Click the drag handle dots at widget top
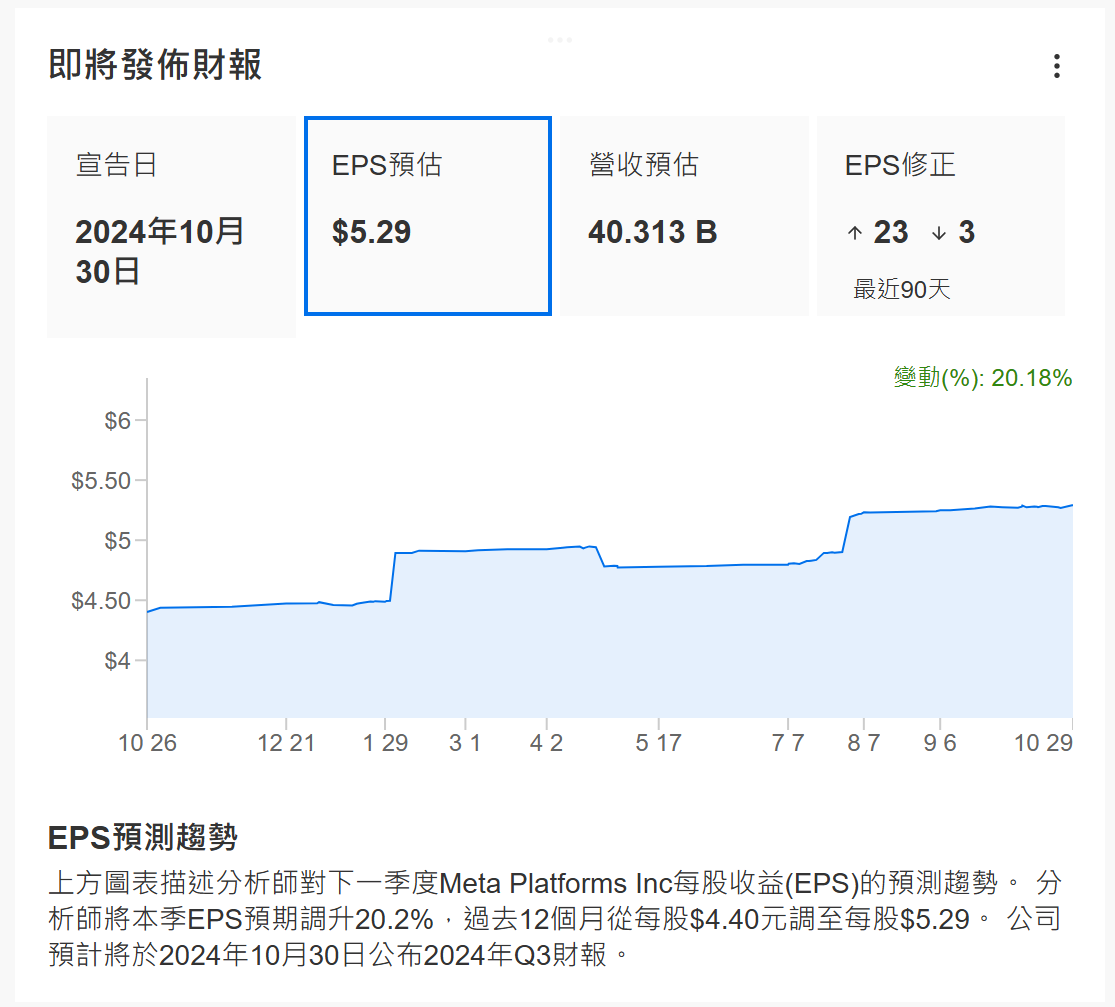 [x=560, y=40]
